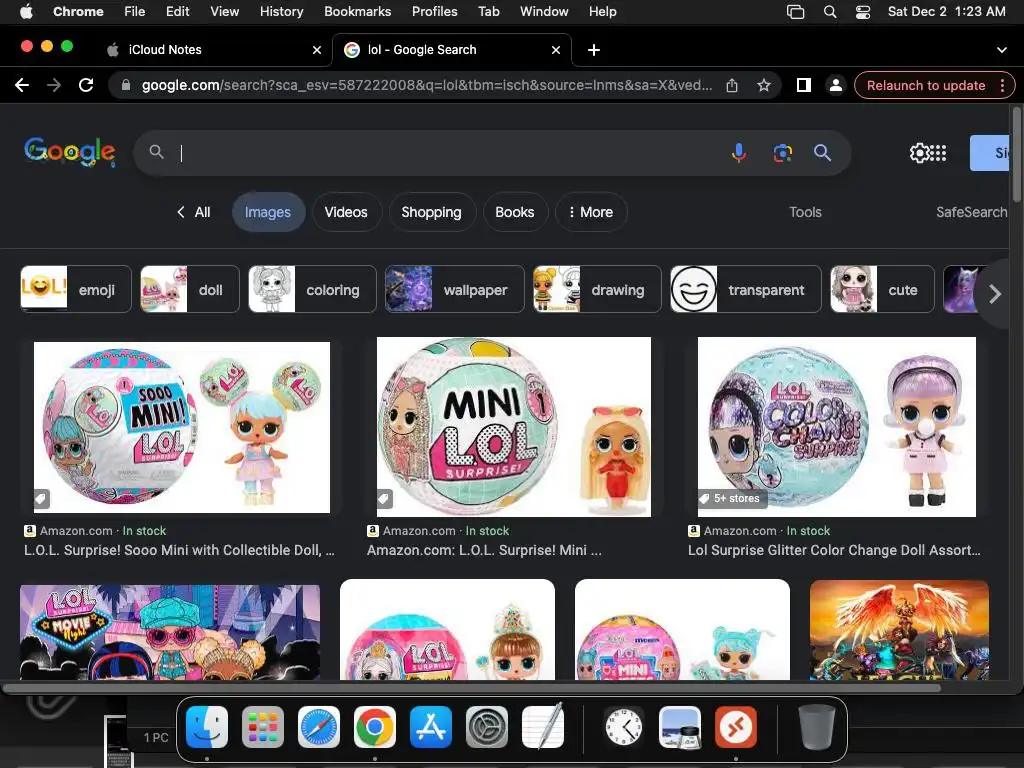Open the View menu

pyautogui.click(x=224, y=12)
